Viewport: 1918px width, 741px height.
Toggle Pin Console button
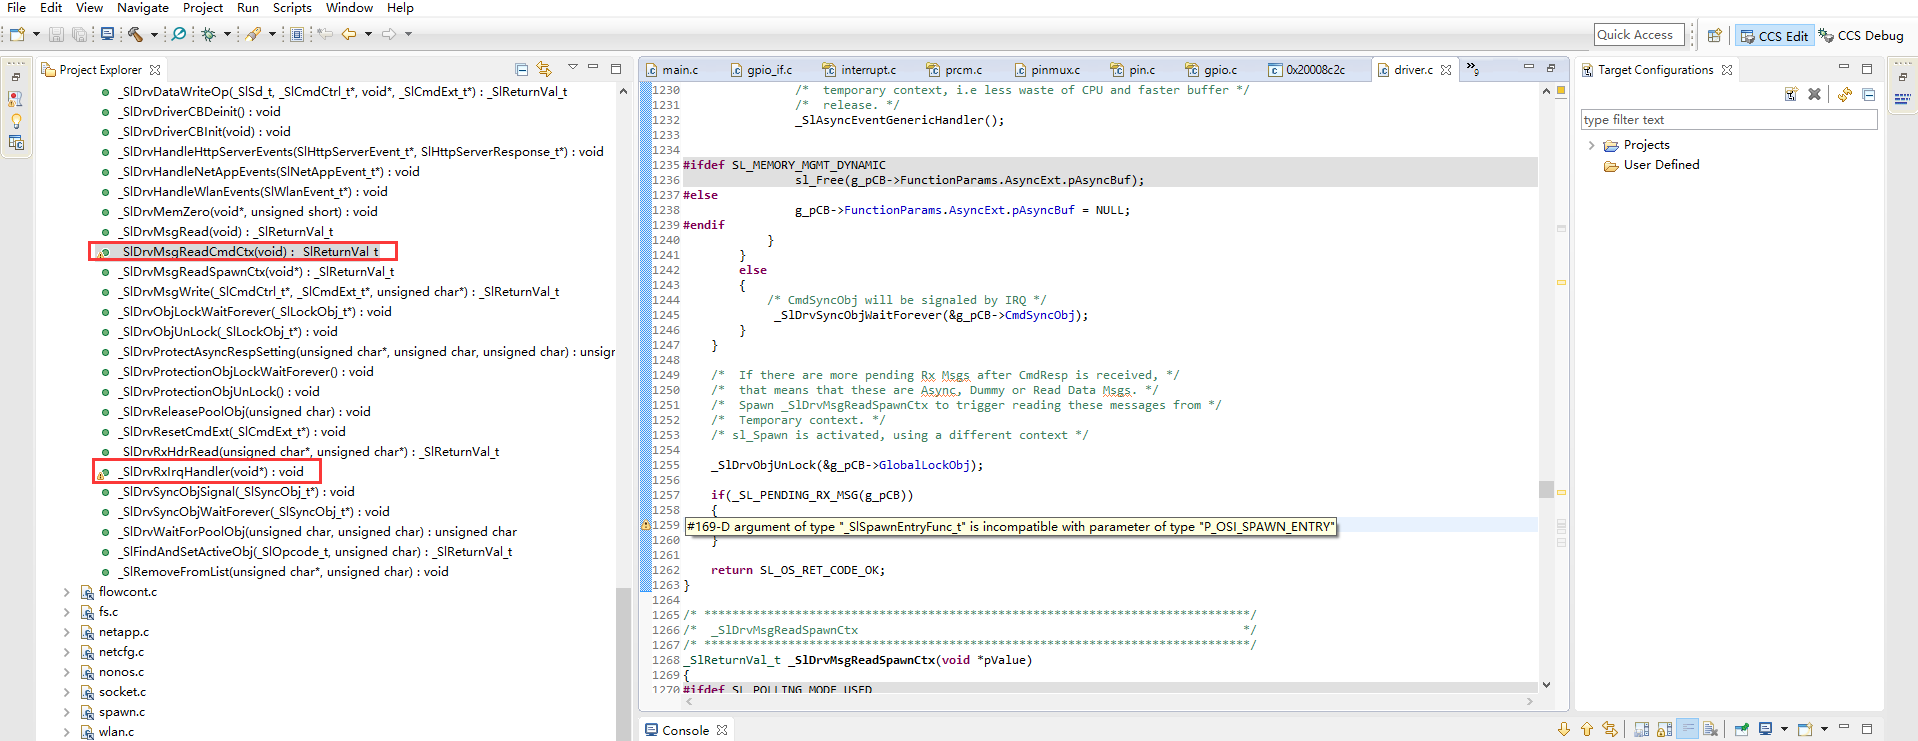1741,729
